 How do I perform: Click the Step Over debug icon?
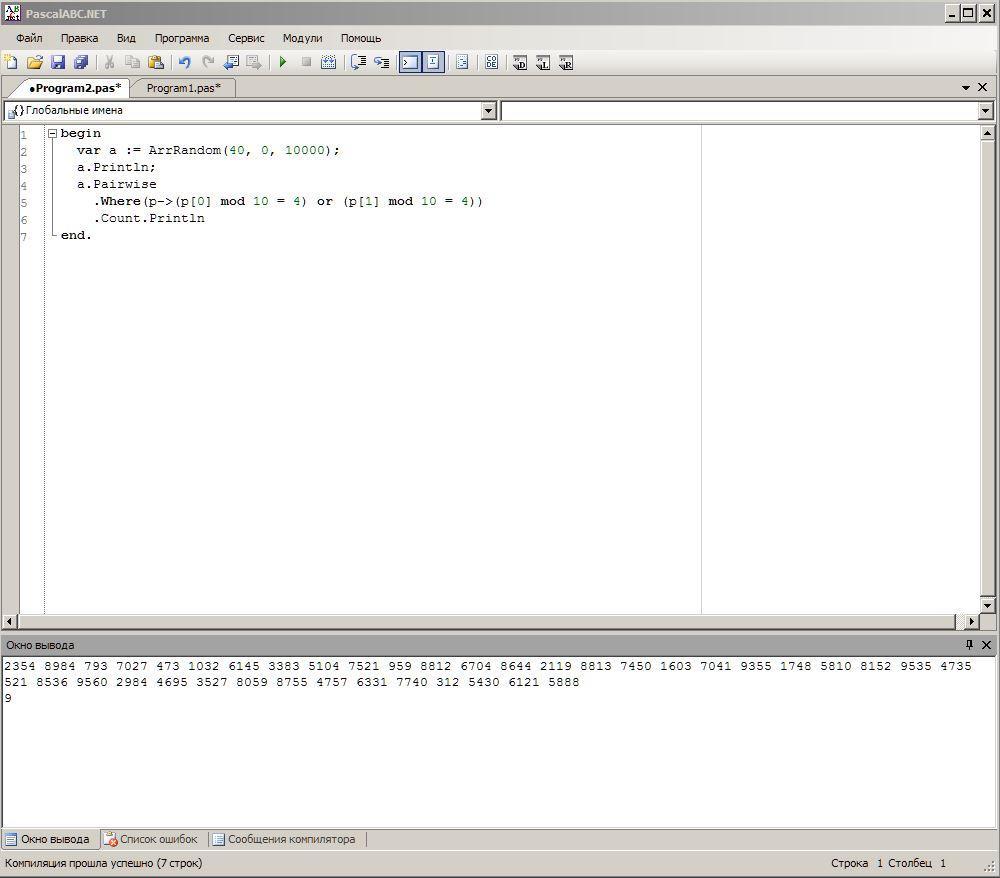(x=358, y=62)
